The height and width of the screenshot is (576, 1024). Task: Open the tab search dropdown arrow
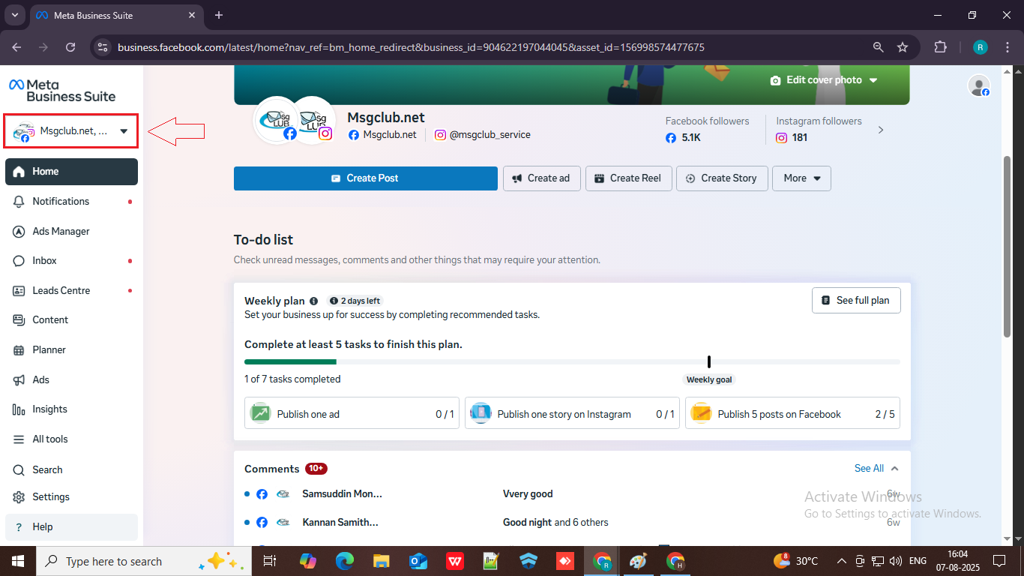(14, 15)
